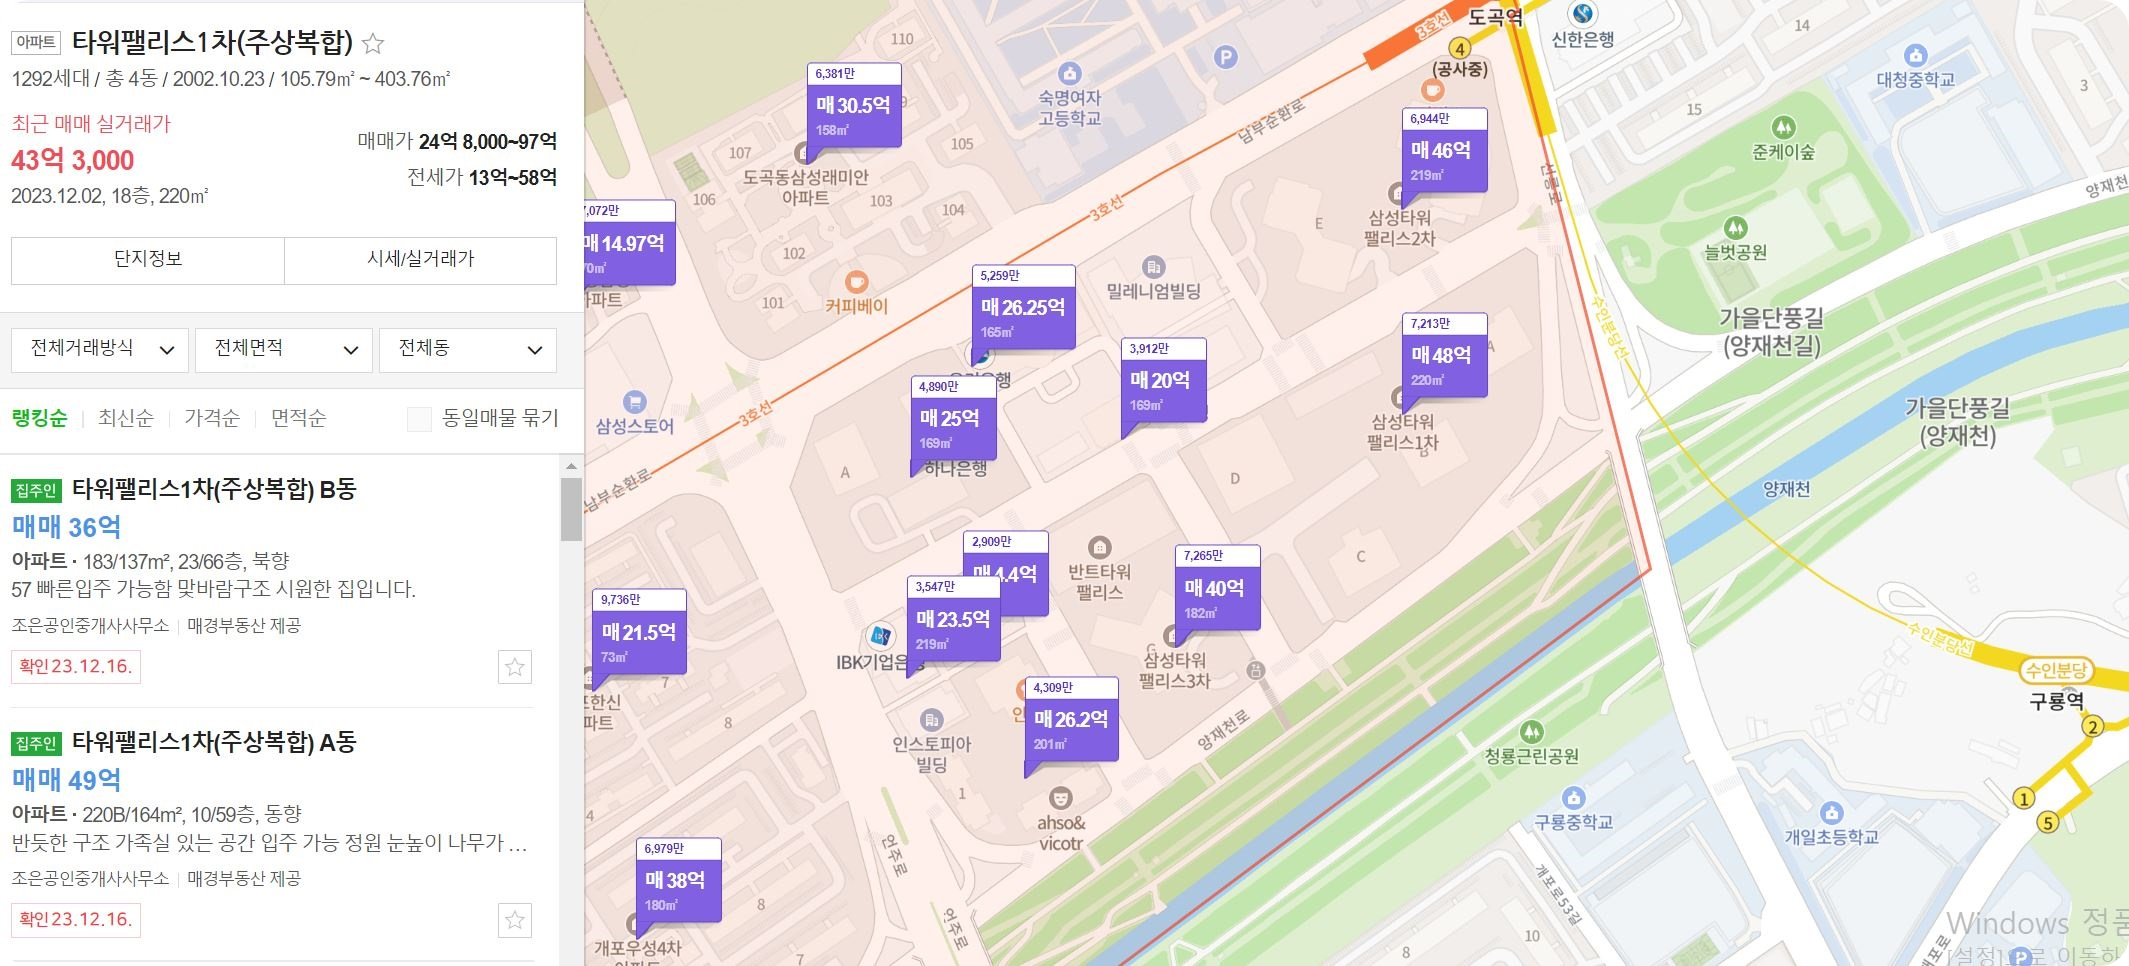This screenshot has height=966, width=2129.
Task: Click 늘벗공원 park icon
Action: click(1736, 228)
